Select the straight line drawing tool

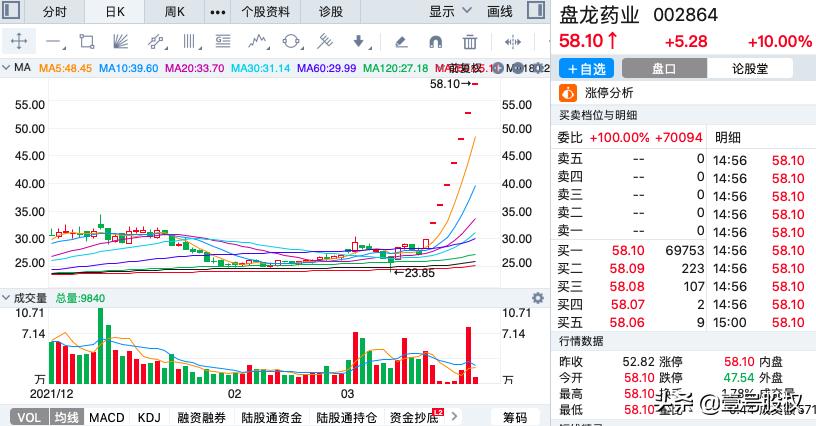pos(55,42)
